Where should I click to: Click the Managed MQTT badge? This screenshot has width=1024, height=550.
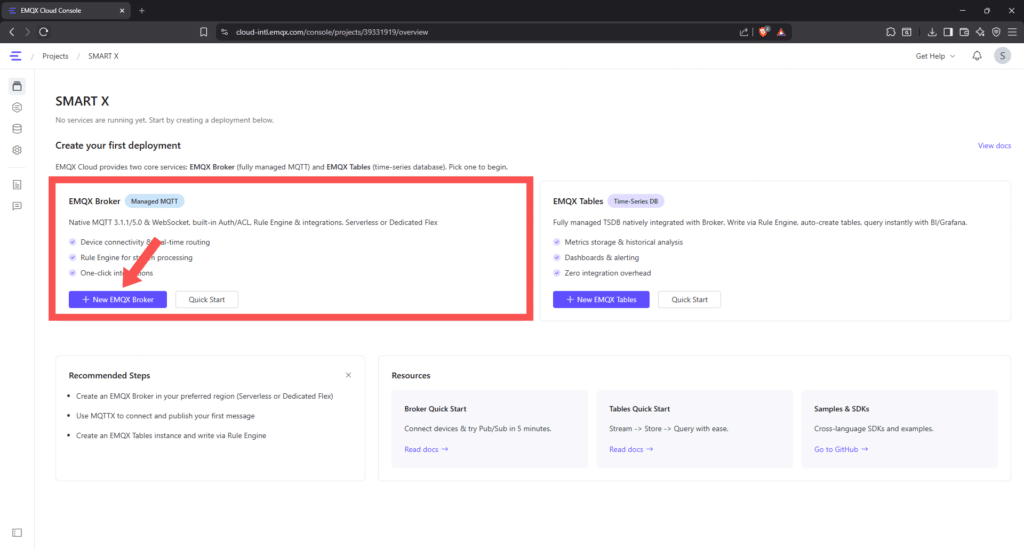154,201
